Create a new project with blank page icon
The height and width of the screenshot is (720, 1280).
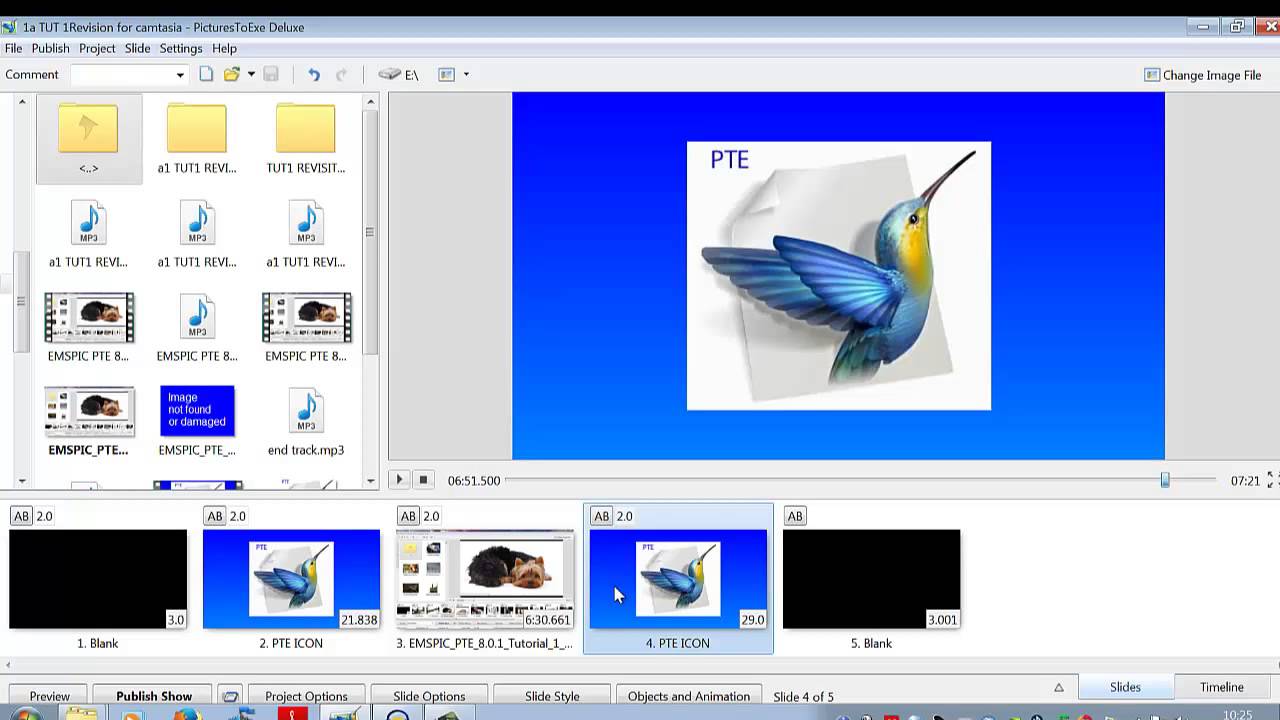206,74
